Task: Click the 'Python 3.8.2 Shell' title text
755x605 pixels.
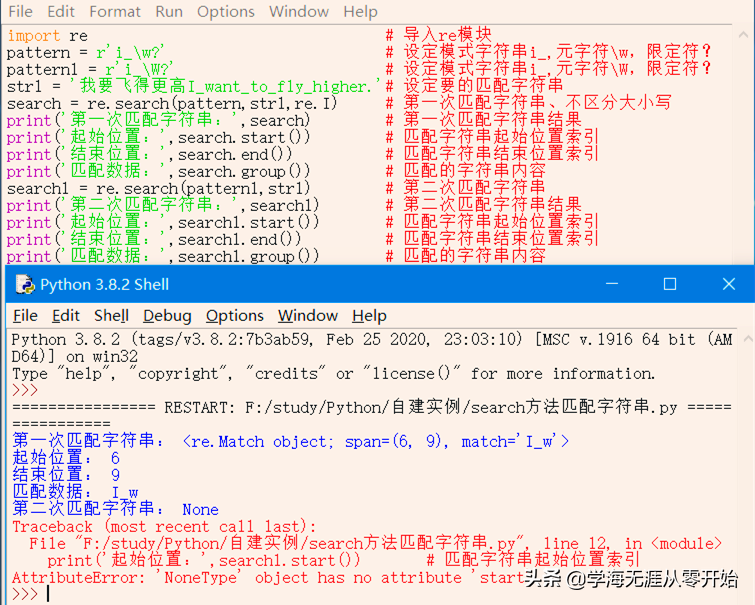Action: pyautogui.click(x=104, y=284)
